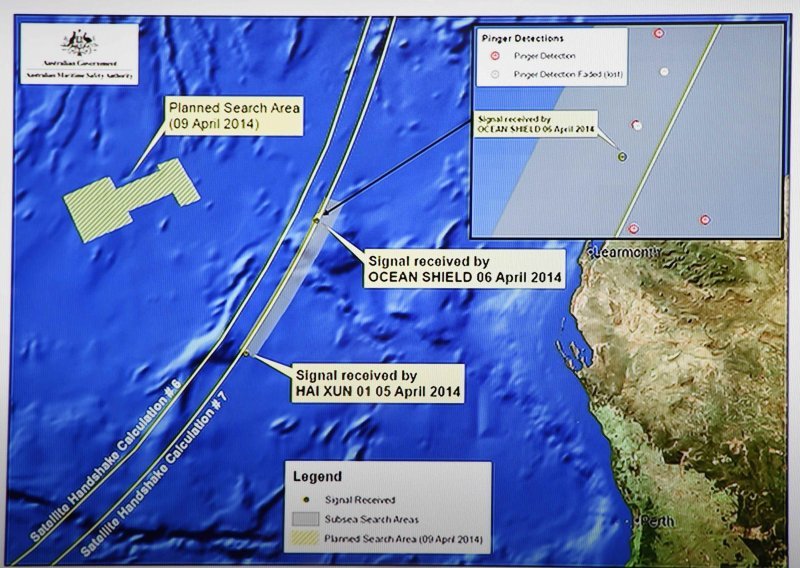
Task: Click the 'Planned Search Area (09 April 2014)' callout label
Action: (234, 116)
